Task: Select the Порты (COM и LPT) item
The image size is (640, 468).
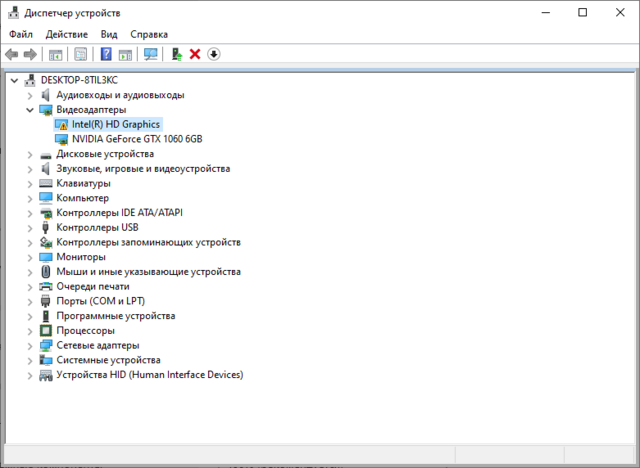Action: [x=102, y=301]
